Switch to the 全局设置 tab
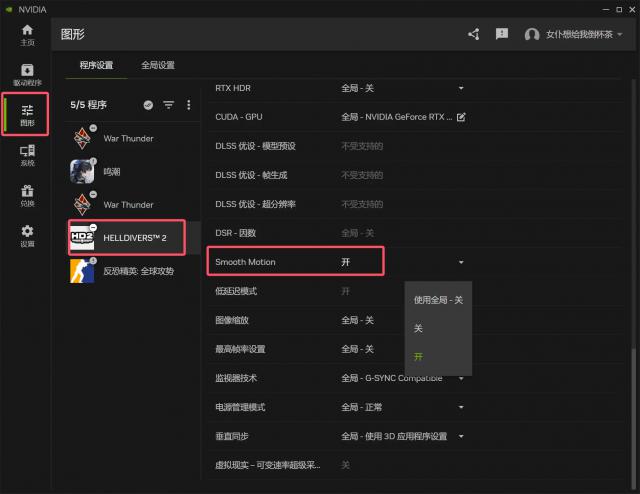 pos(157,65)
